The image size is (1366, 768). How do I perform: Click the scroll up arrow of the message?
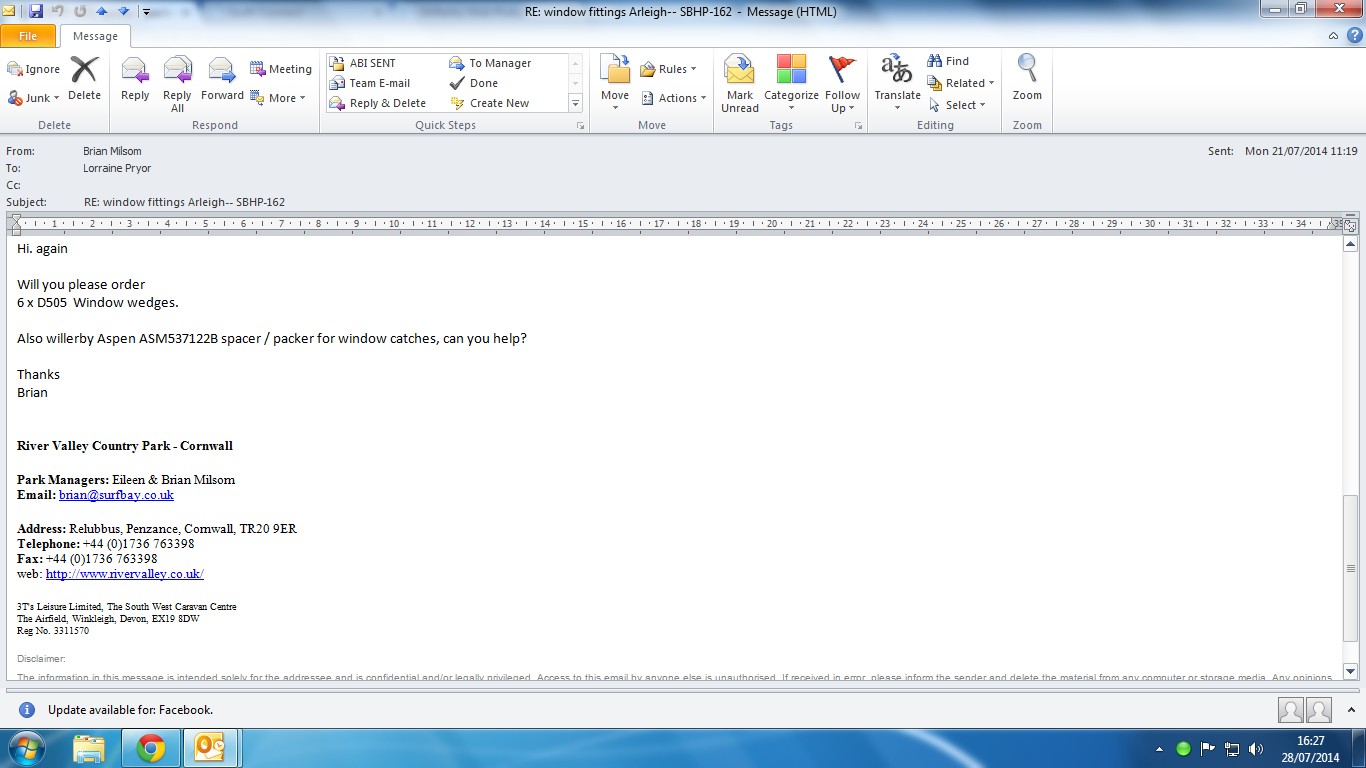pyautogui.click(x=1351, y=243)
